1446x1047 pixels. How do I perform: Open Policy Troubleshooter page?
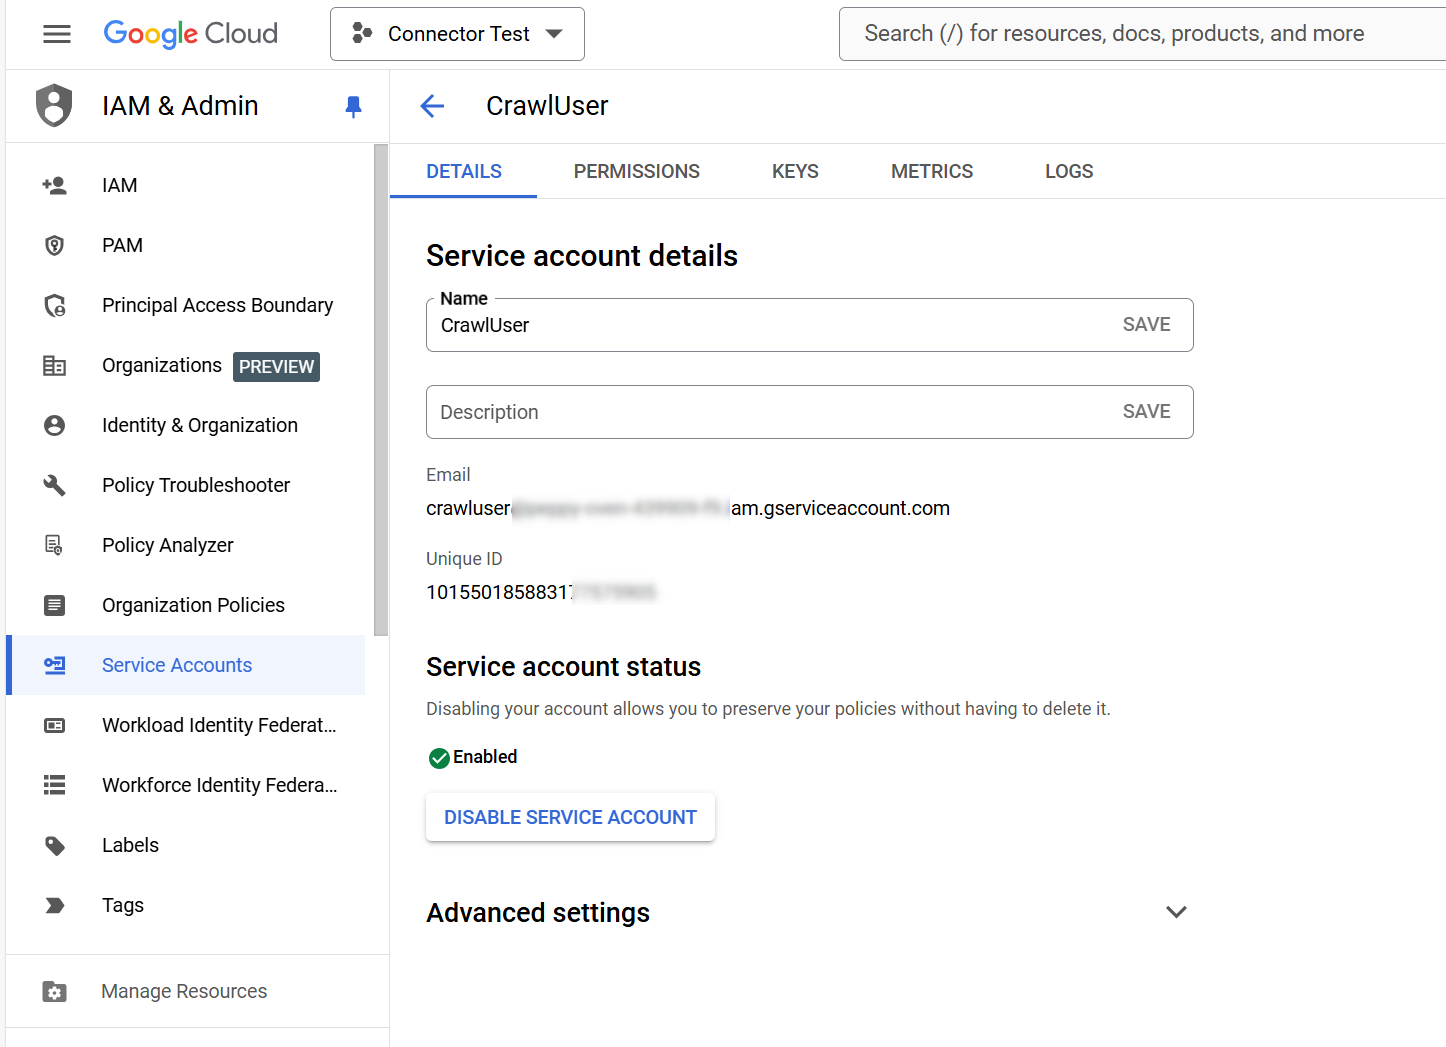click(x=186, y=485)
